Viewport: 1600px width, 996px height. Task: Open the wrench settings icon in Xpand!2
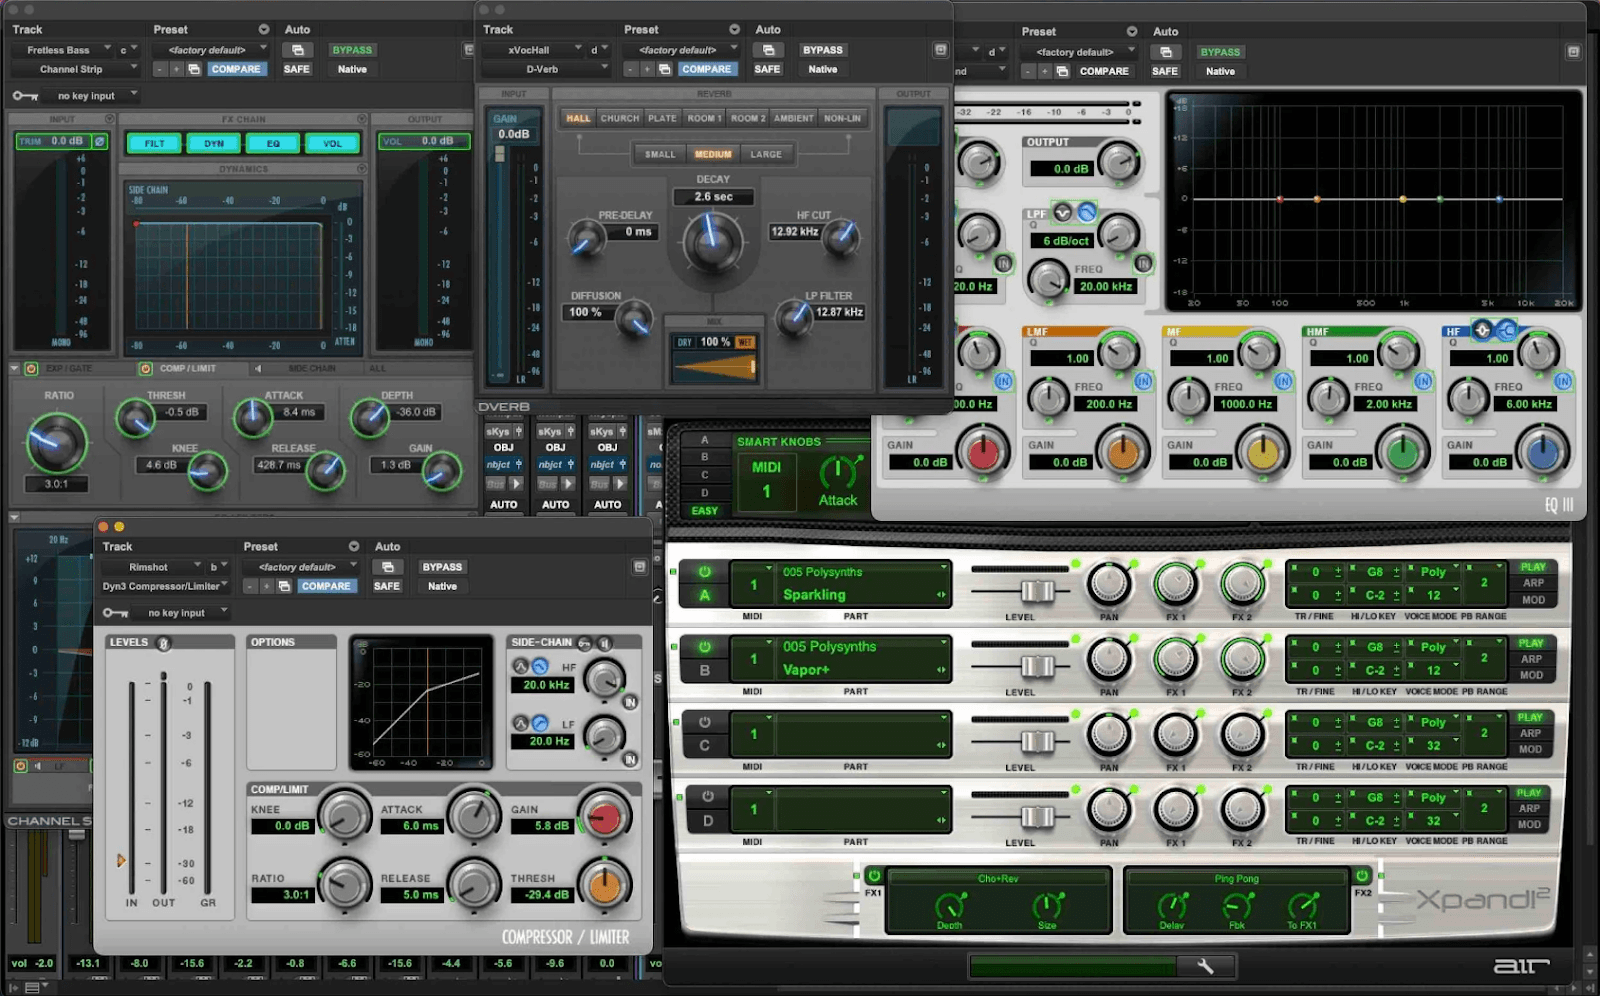[1204, 966]
